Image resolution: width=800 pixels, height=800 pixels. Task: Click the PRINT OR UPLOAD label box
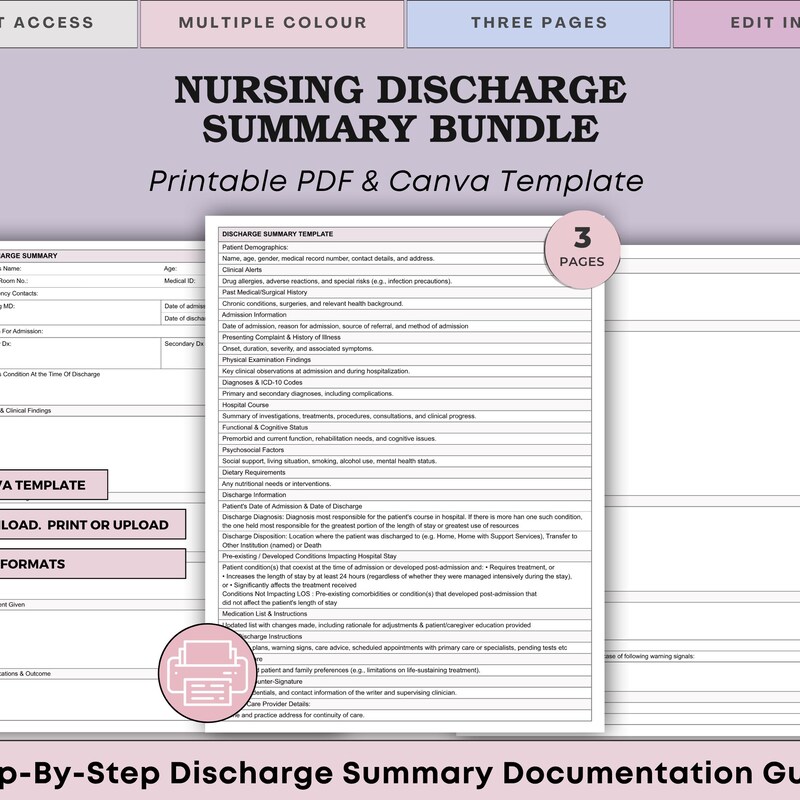pos(92,524)
